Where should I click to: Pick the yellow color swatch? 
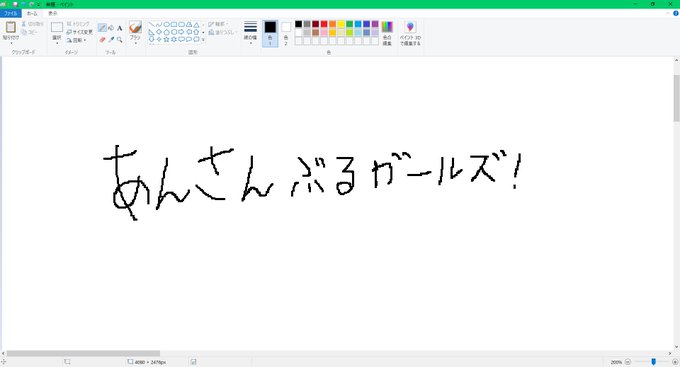coord(341,24)
